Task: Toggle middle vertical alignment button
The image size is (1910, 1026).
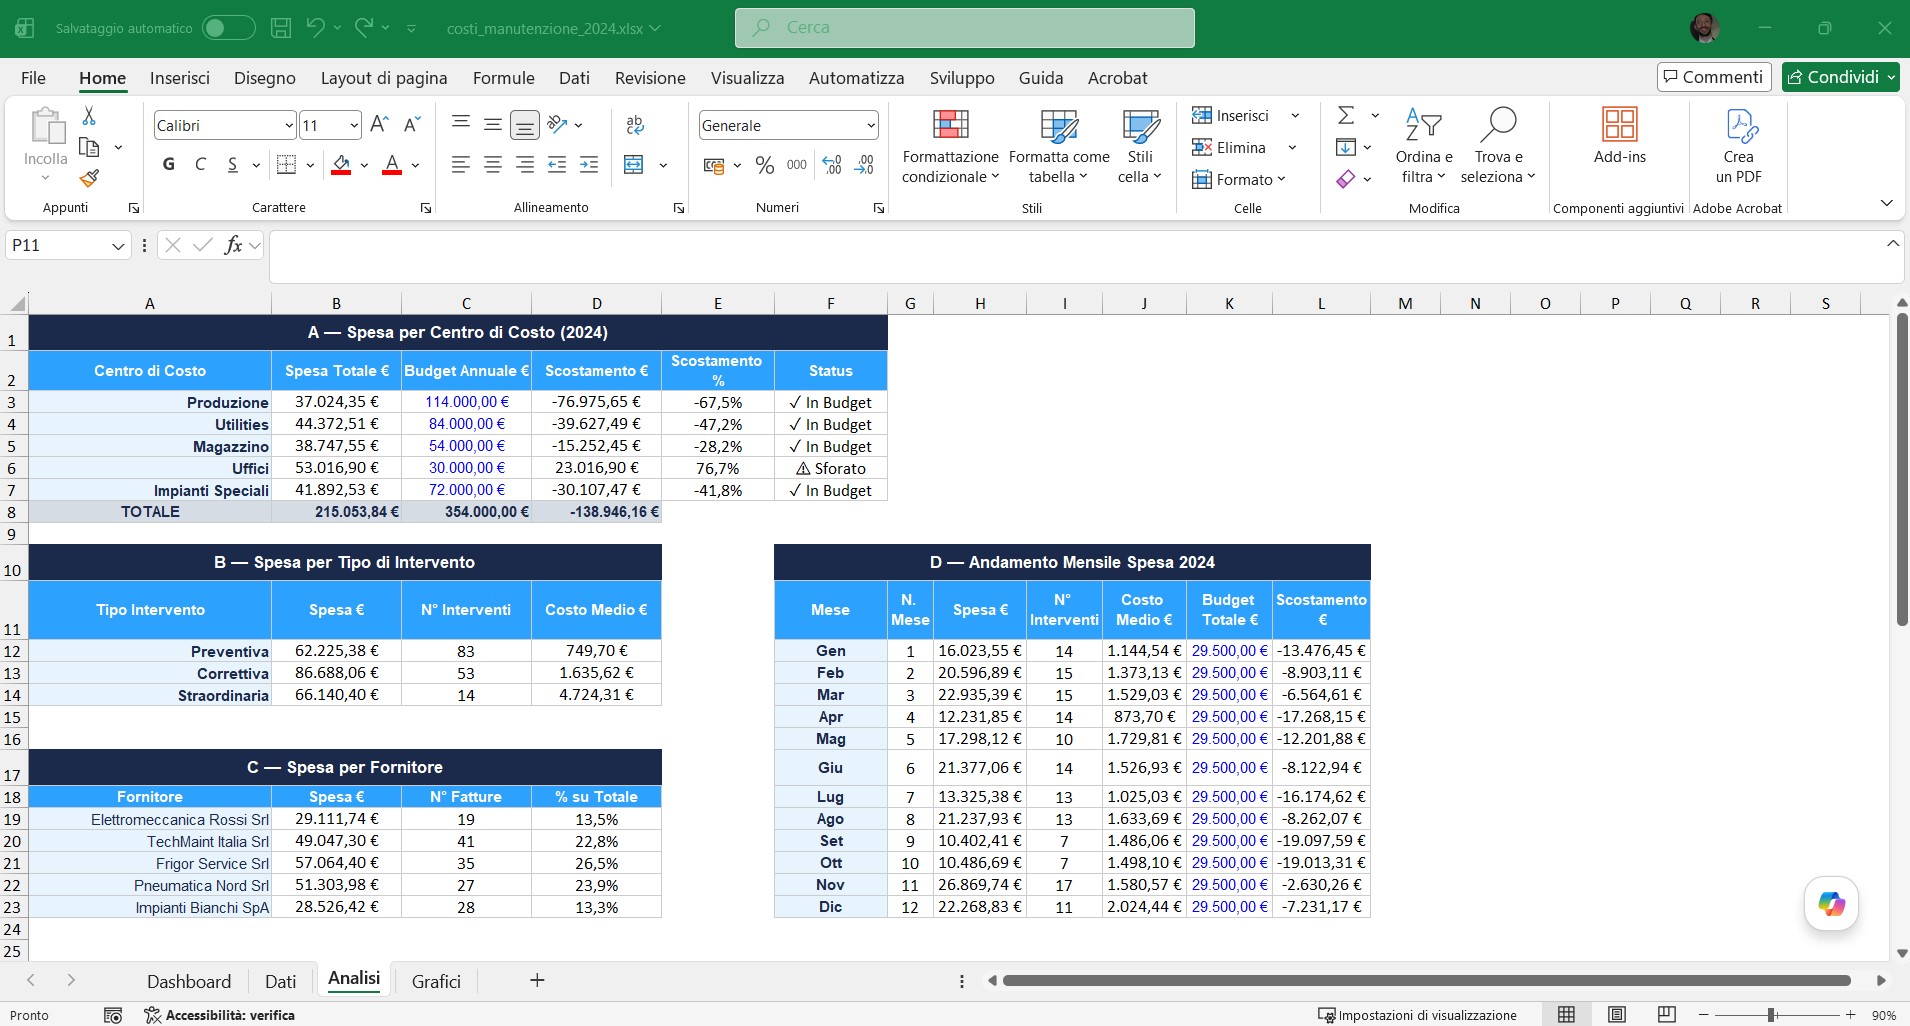Action: coord(492,125)
